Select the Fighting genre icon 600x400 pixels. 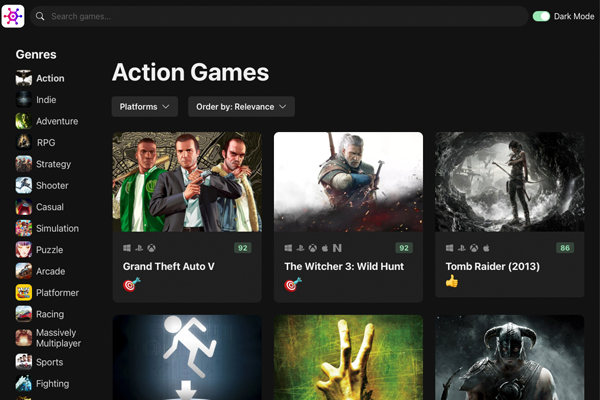click(x=23, y=383)
